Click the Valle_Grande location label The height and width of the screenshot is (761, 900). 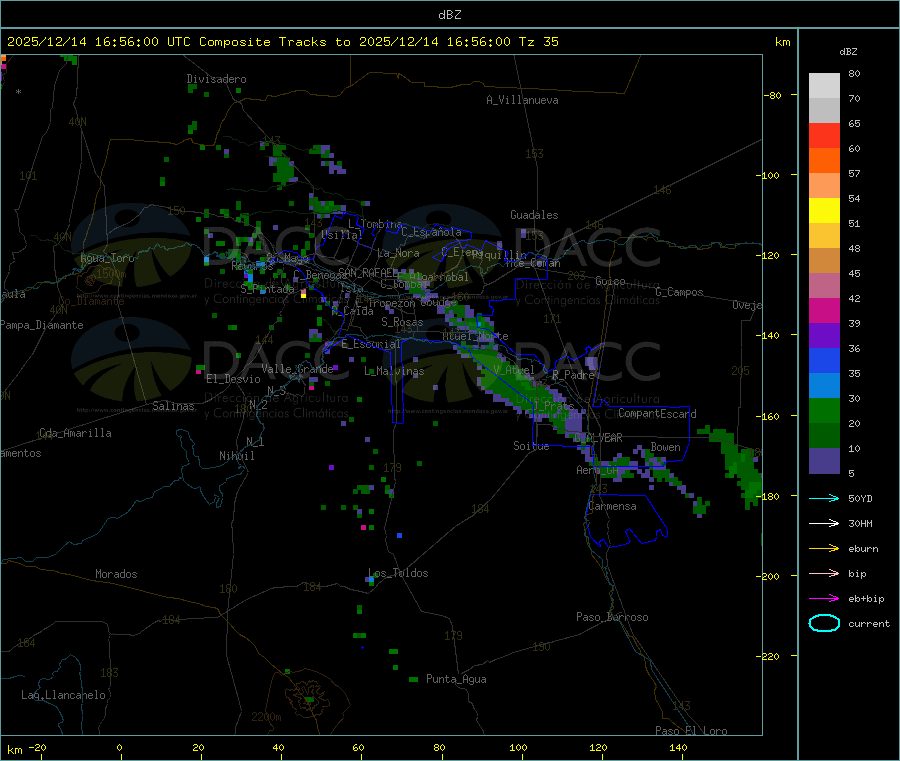tap(297, 369)
